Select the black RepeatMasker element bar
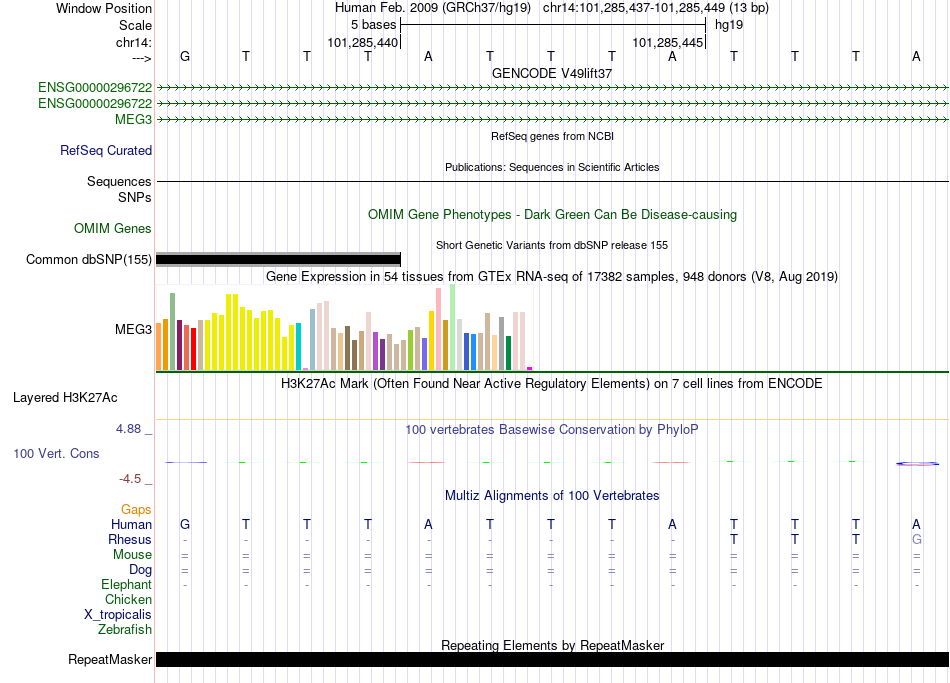This screenshot has width=950, height=683. [x=552, y=659]
